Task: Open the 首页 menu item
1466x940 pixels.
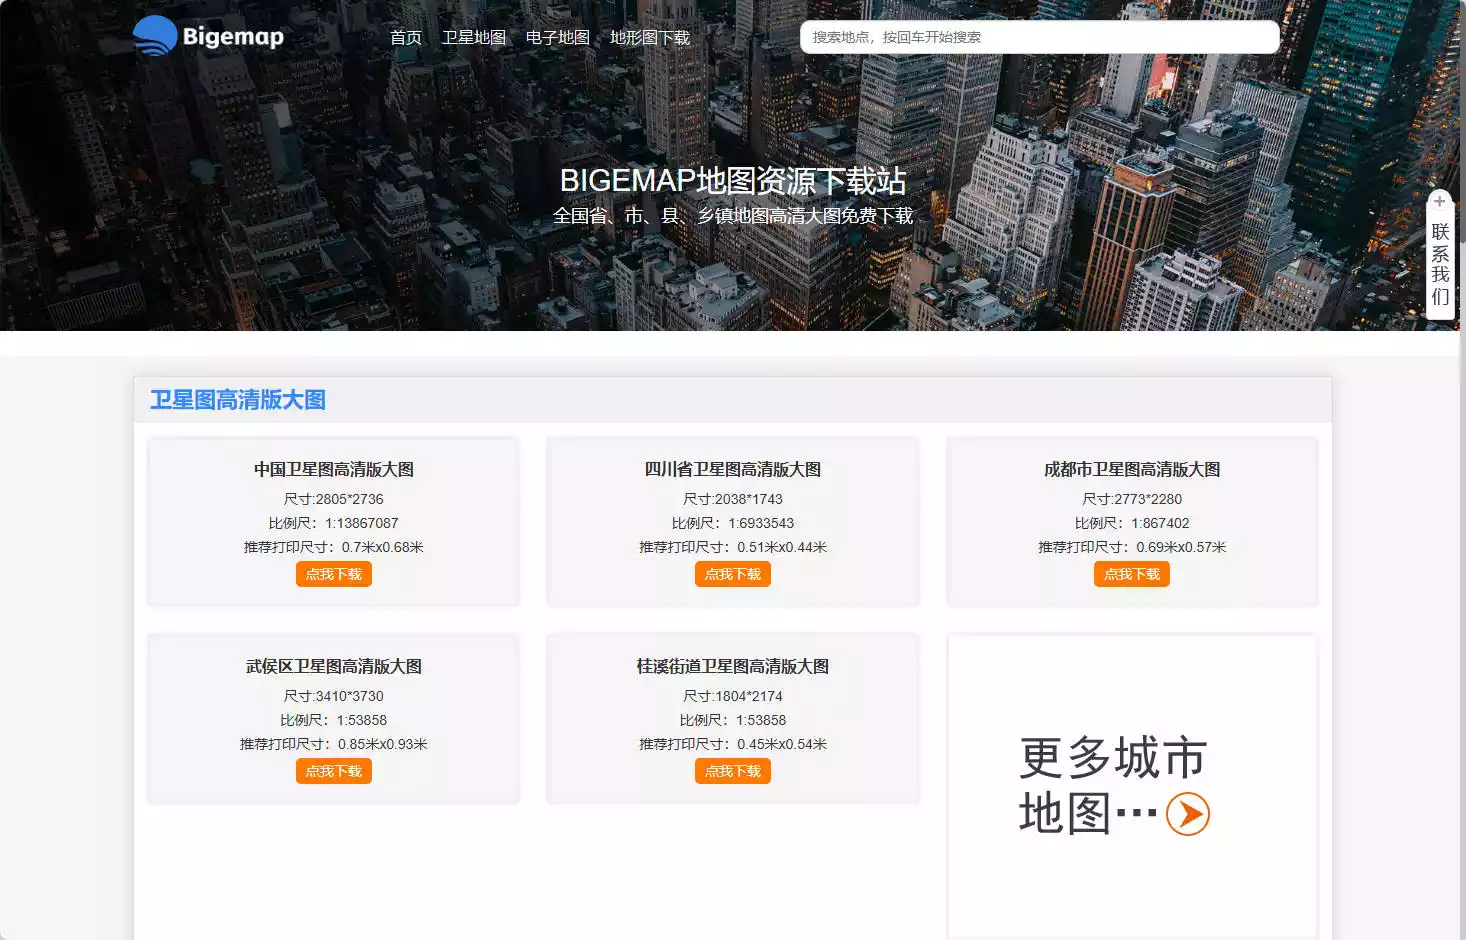Action: coord(406,37)
